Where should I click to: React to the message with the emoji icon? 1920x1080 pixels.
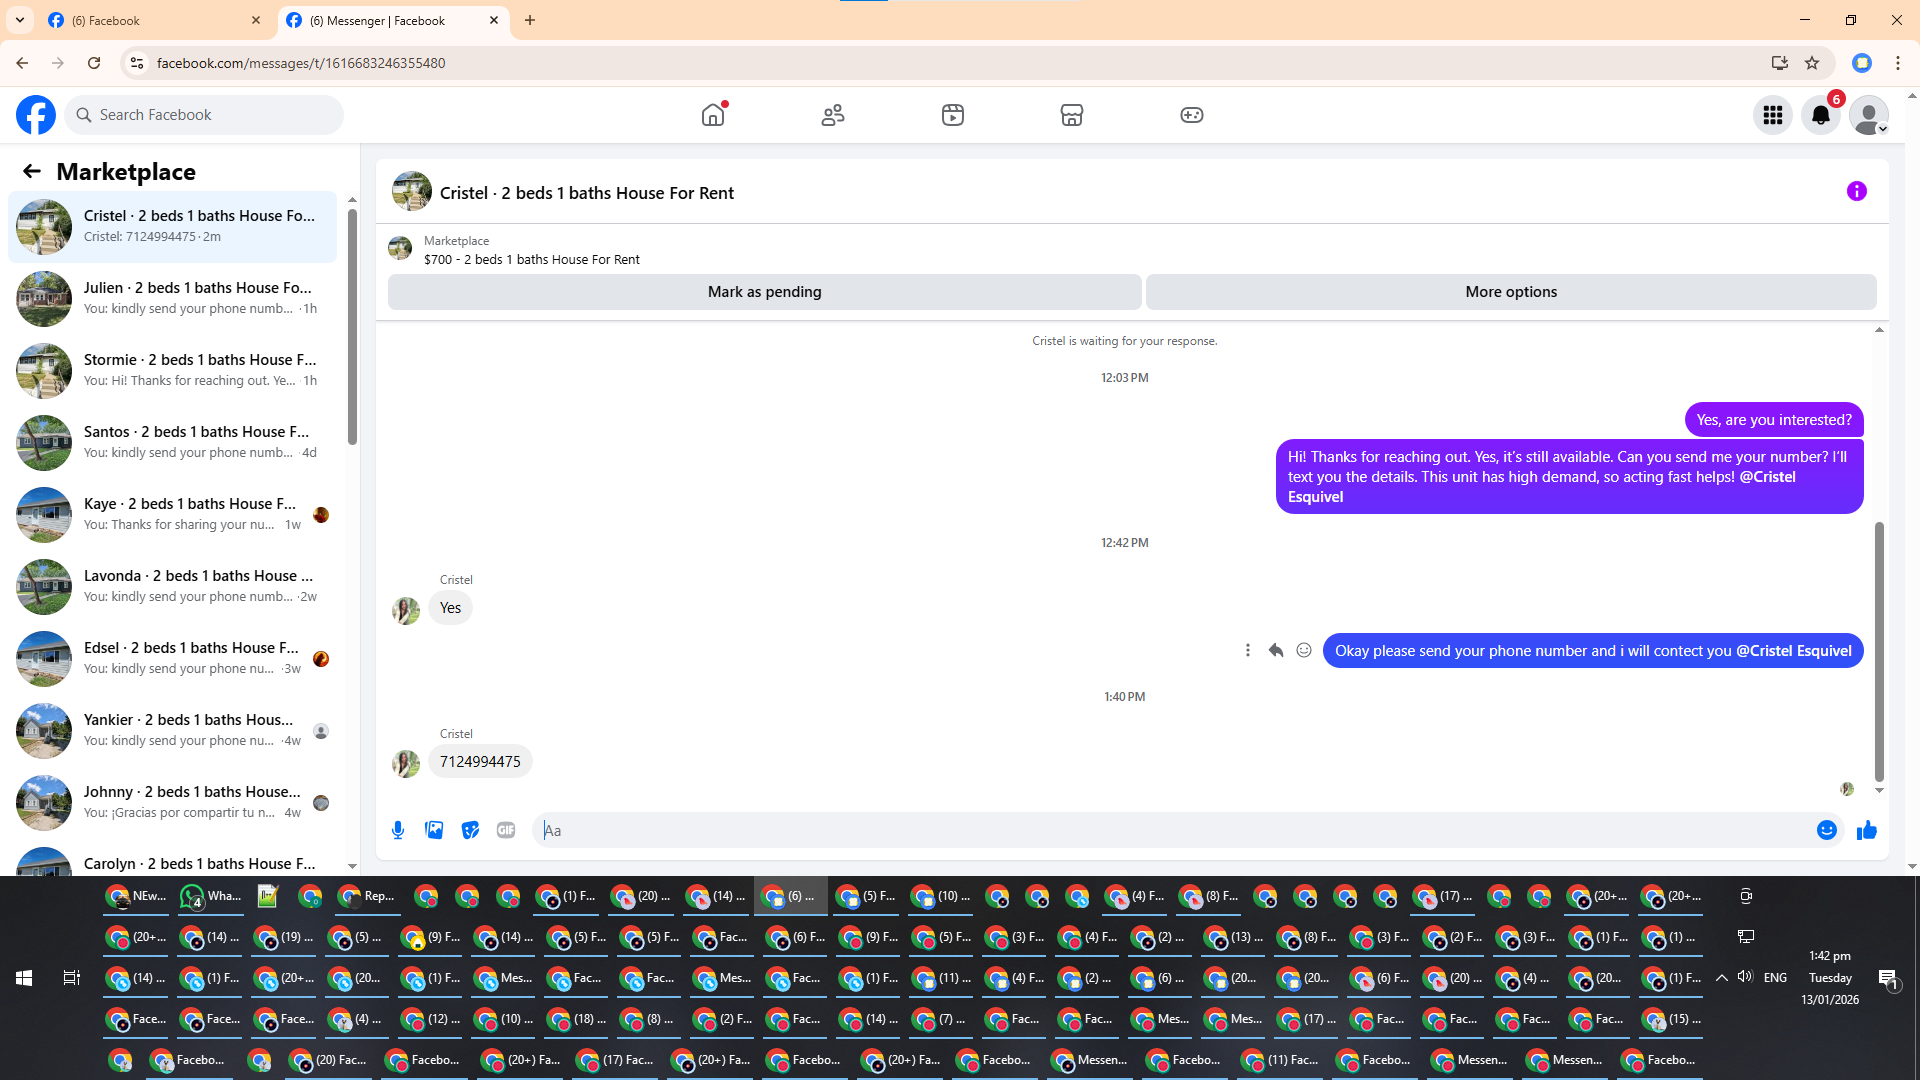click(x=1303, y=651)
